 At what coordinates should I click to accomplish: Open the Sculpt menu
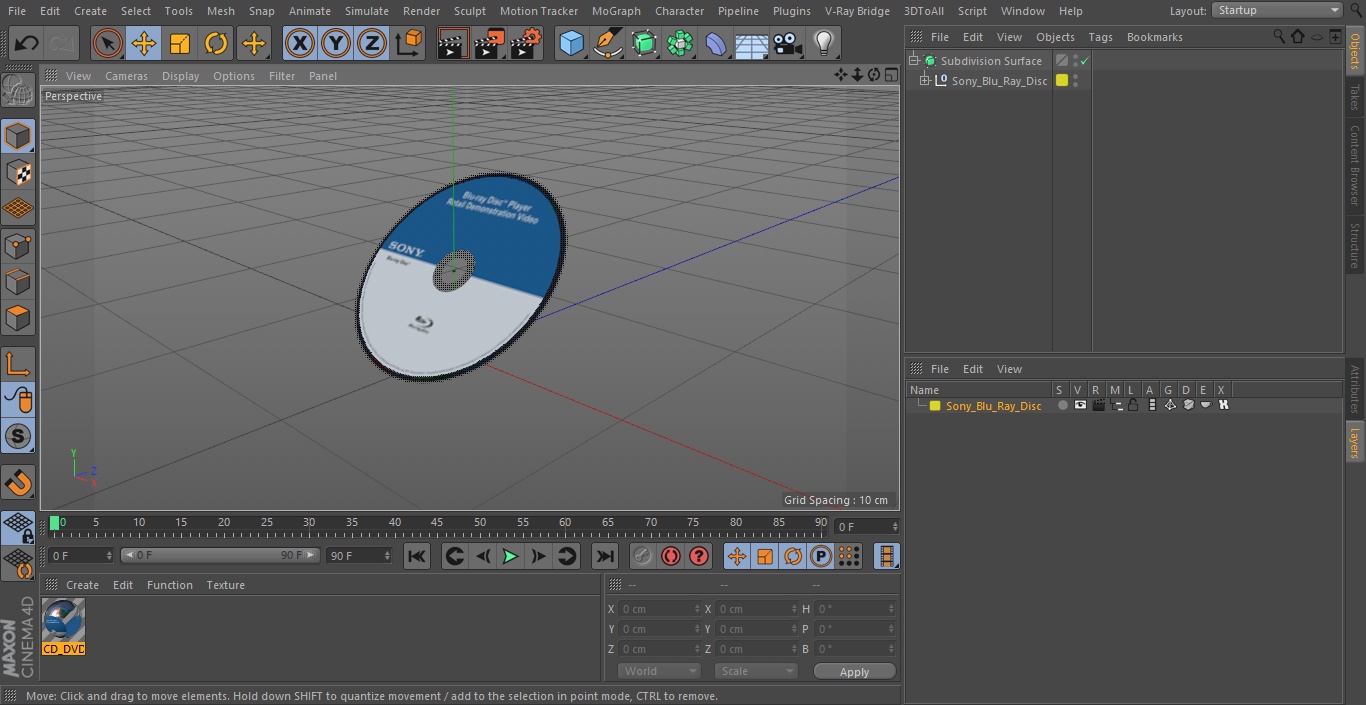469,11
